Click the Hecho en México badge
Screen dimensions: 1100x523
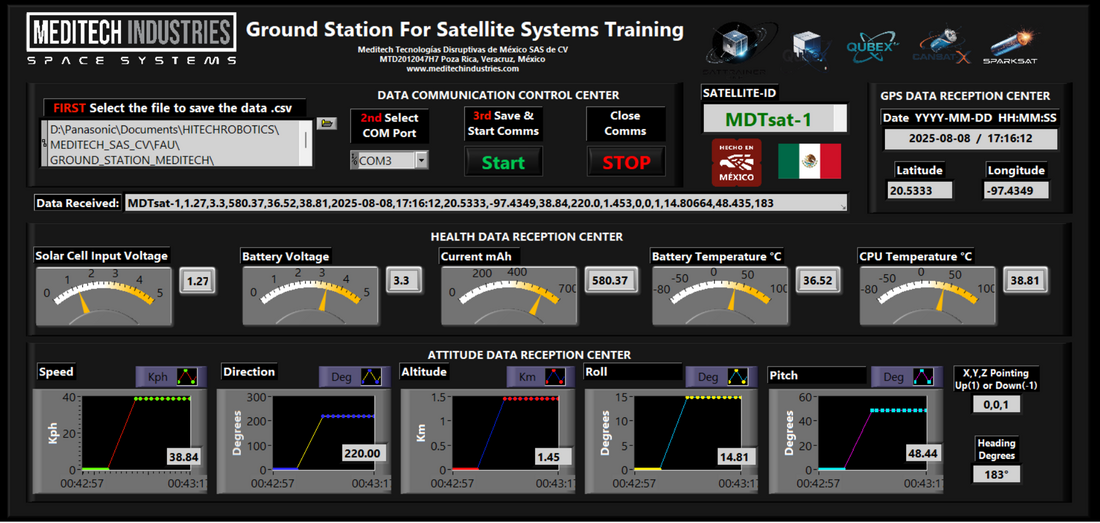(736, 162)
